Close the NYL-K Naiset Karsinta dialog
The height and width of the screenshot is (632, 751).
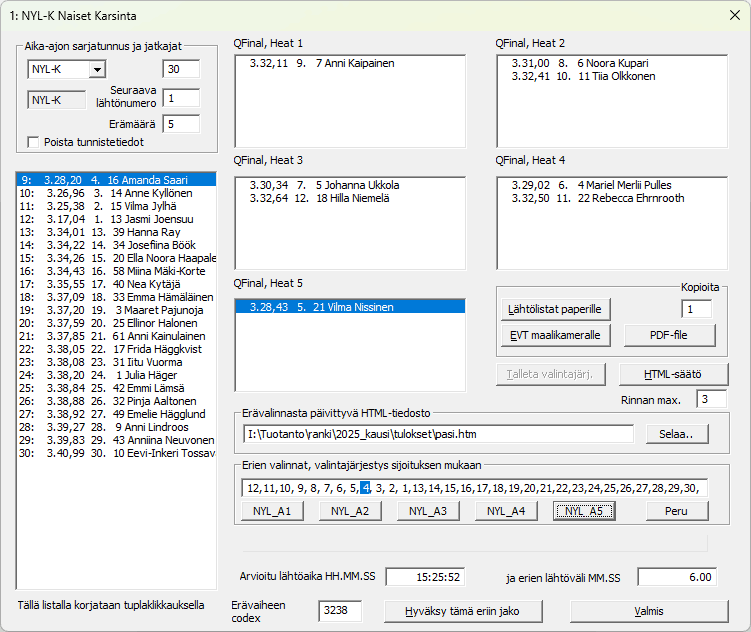pyautogui.click(x=735, y=16)
